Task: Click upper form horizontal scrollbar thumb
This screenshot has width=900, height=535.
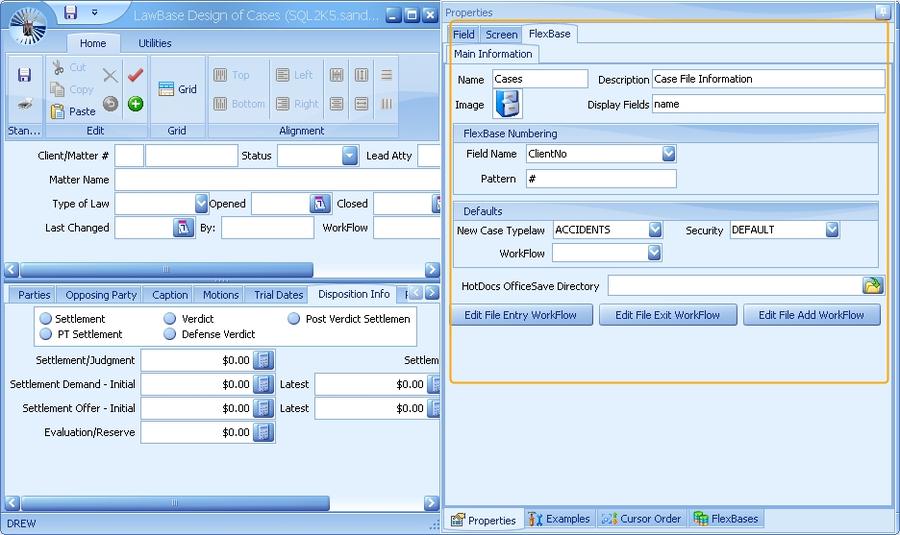Action: [x=166, y=269]
